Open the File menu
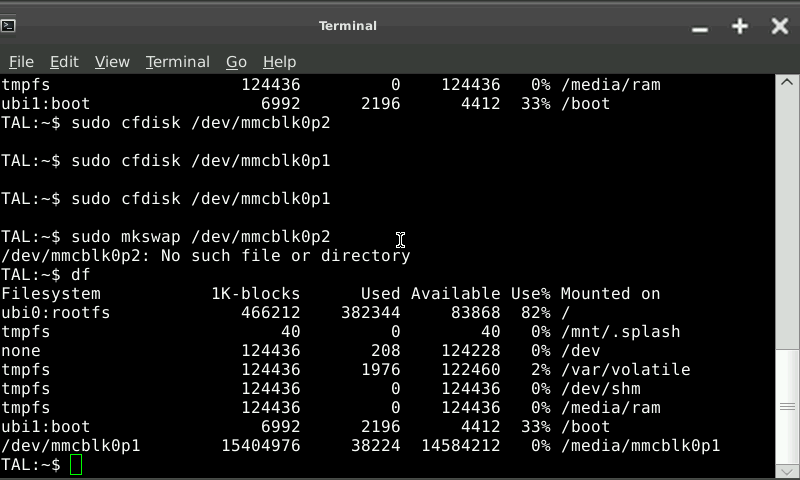 [x=21, y=62]
